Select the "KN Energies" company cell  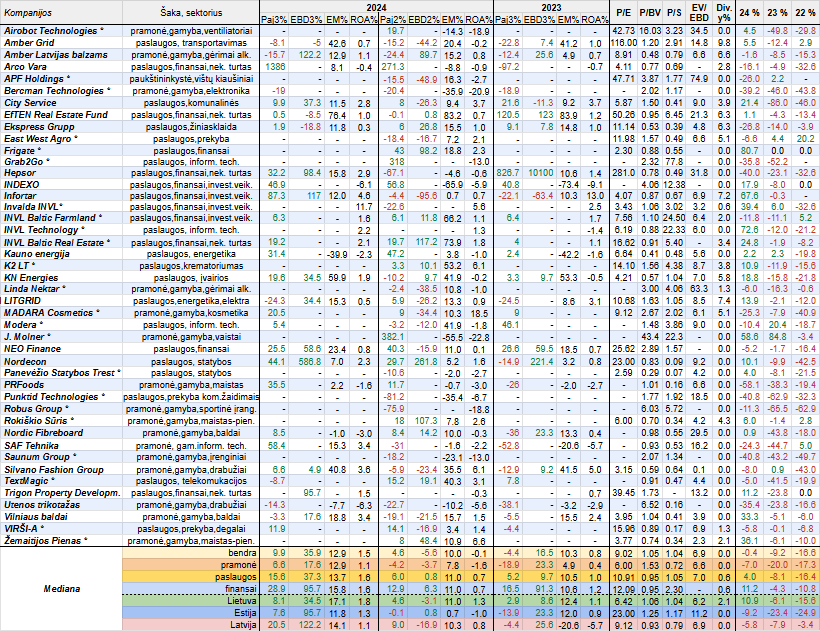pyautogui.click(x=61, y=278)
